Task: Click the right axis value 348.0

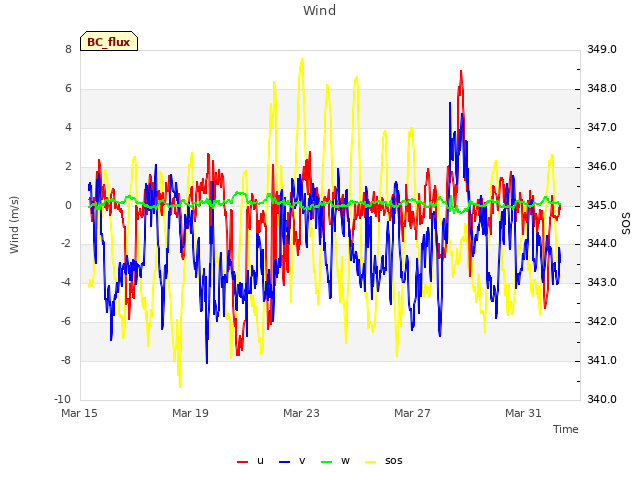Action: click(602, 88)
